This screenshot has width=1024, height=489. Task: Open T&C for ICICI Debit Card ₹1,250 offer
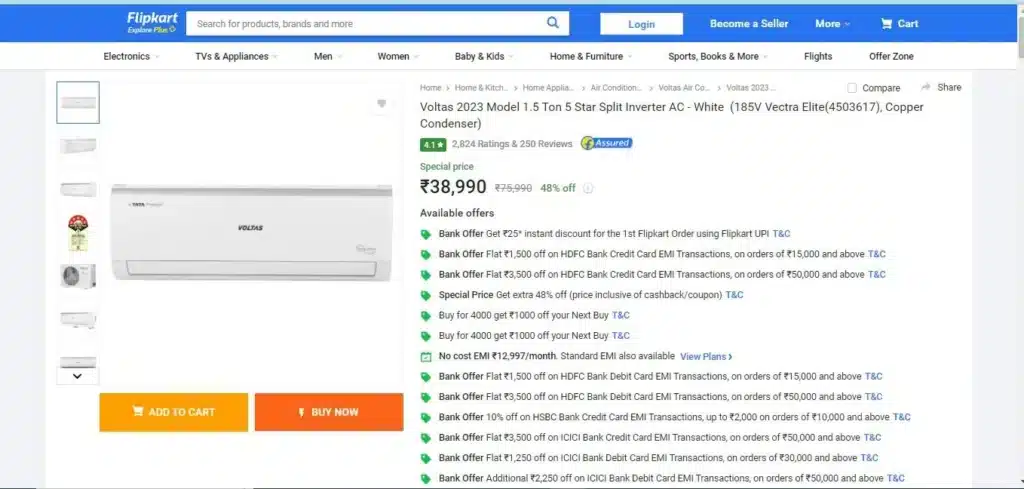tap(869, 458)
